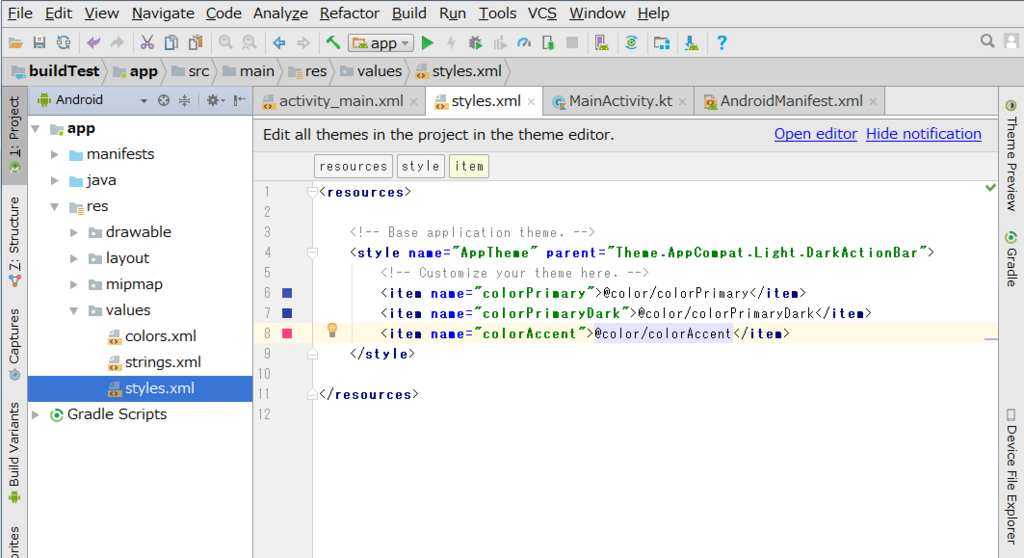The height and width of the screenshot is (558, 1024).
Task: Open the VCS menu
Action: tap(542, 13)
